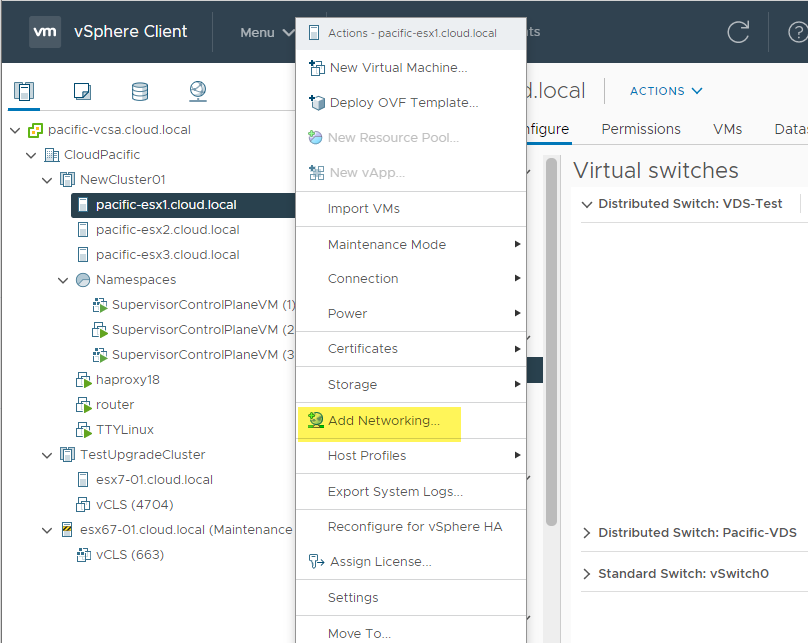Click the TTYLinux VM icon
808x643 pixels.
[83, 430]
